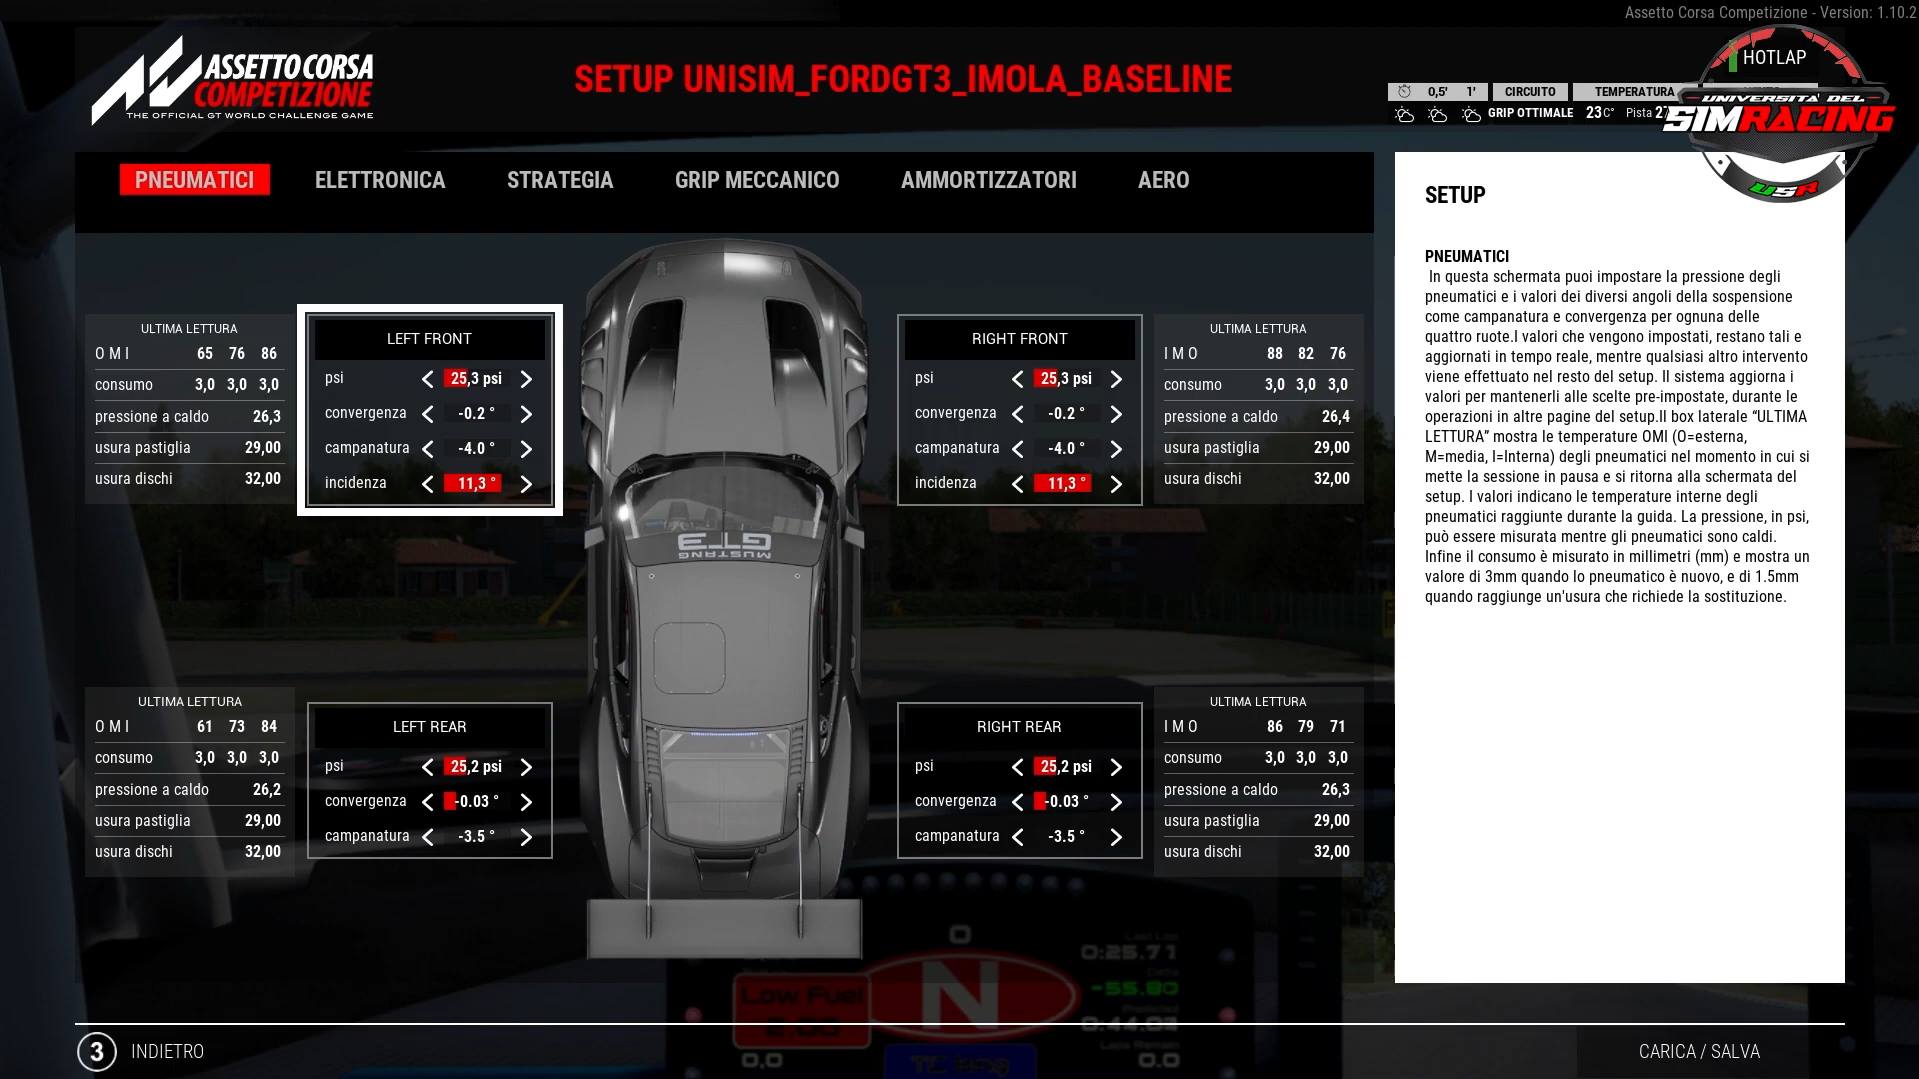Click the Left Front psi value slider
The height and width of the screenshot is (1079, 1919).
point(476,379)
